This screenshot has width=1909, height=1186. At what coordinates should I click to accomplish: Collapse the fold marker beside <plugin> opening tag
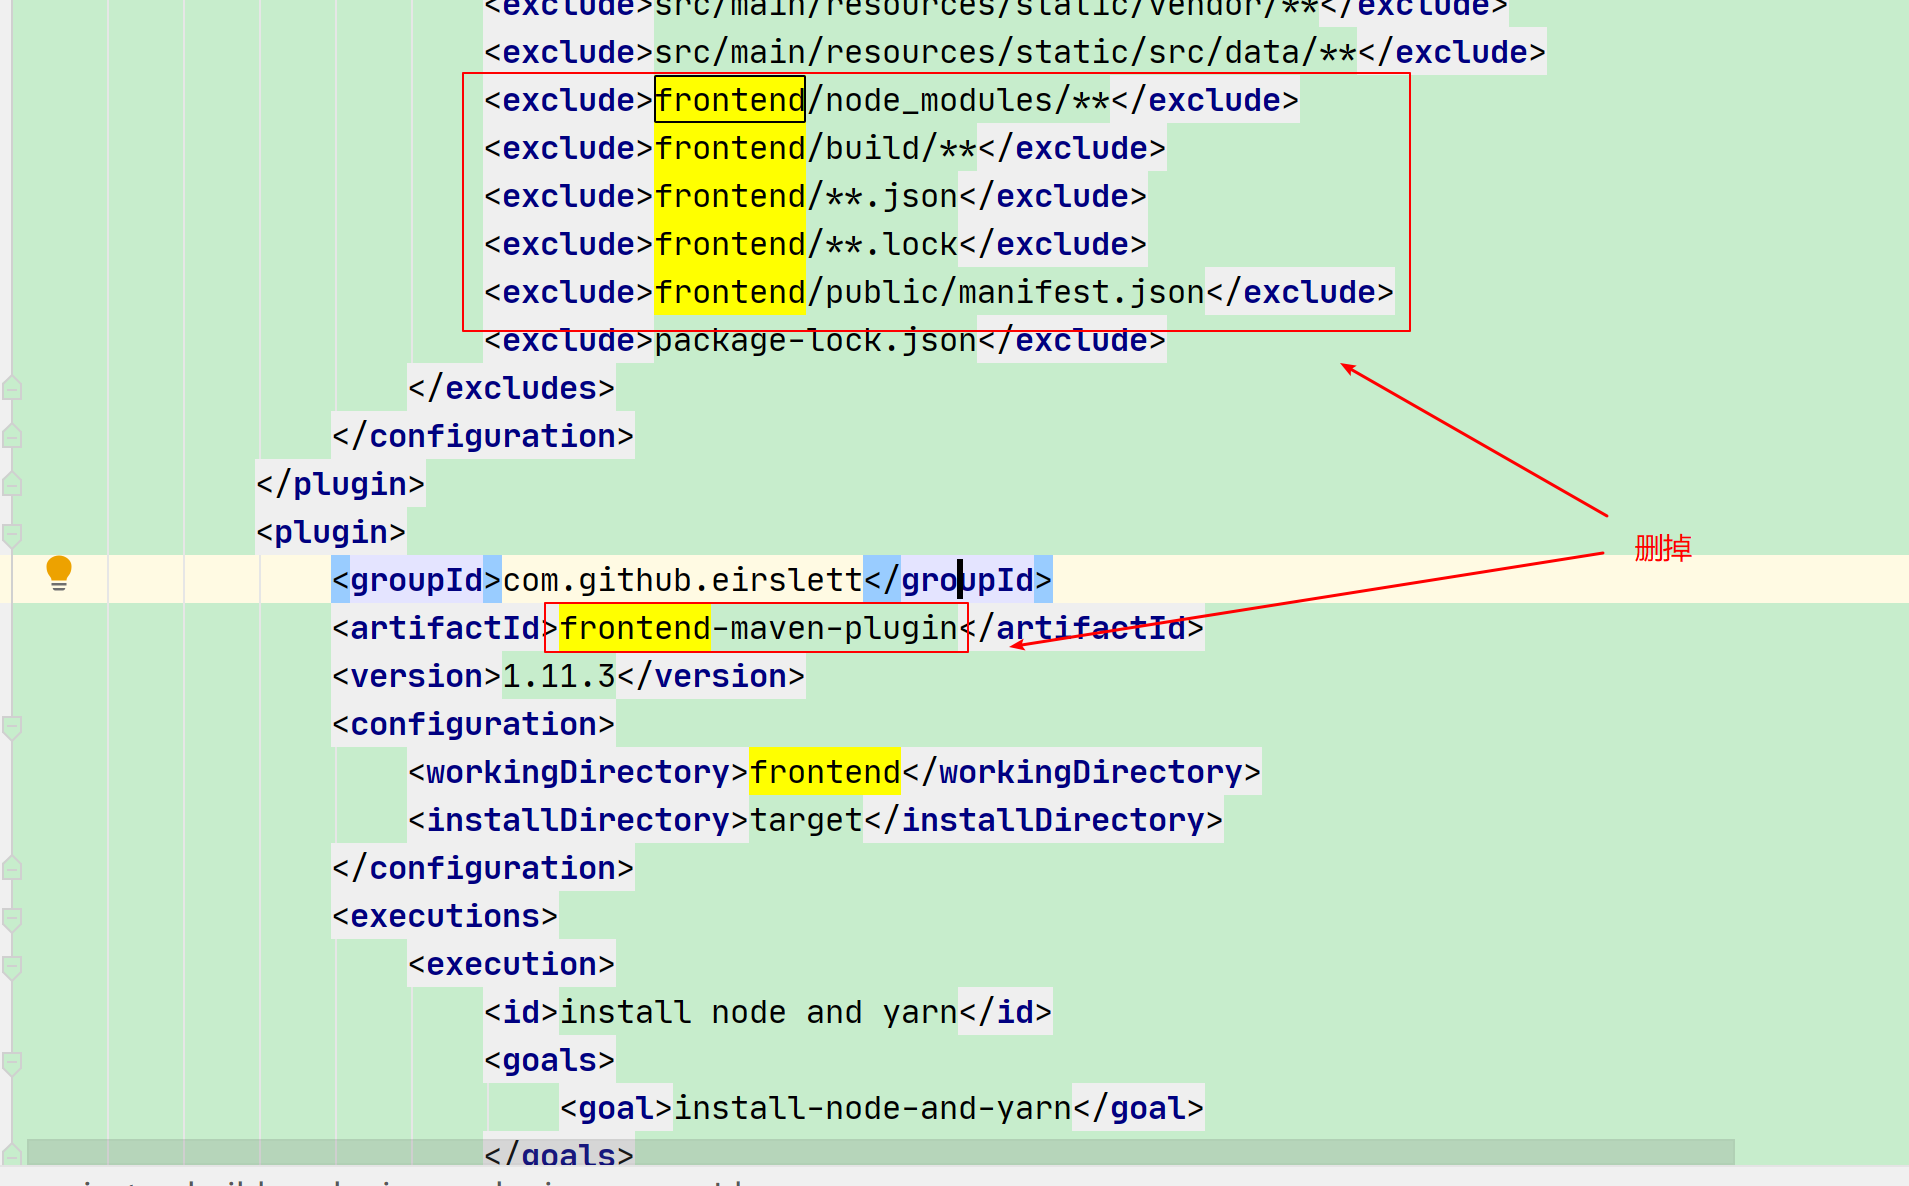pyautogui.click(x=12, y=534)
